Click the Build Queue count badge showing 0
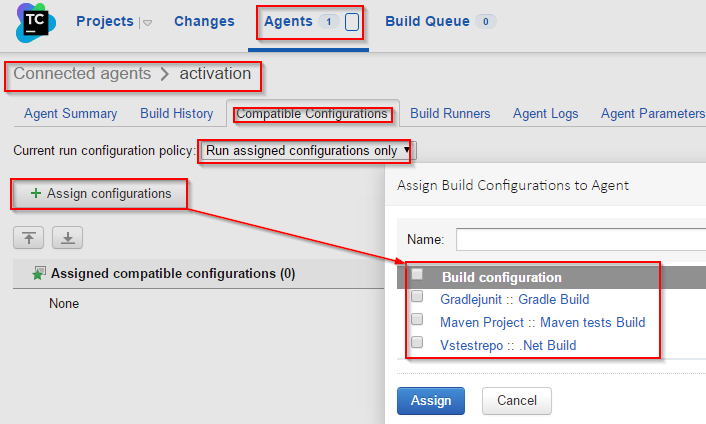This screenshot has width=706, height=424. 485,21
